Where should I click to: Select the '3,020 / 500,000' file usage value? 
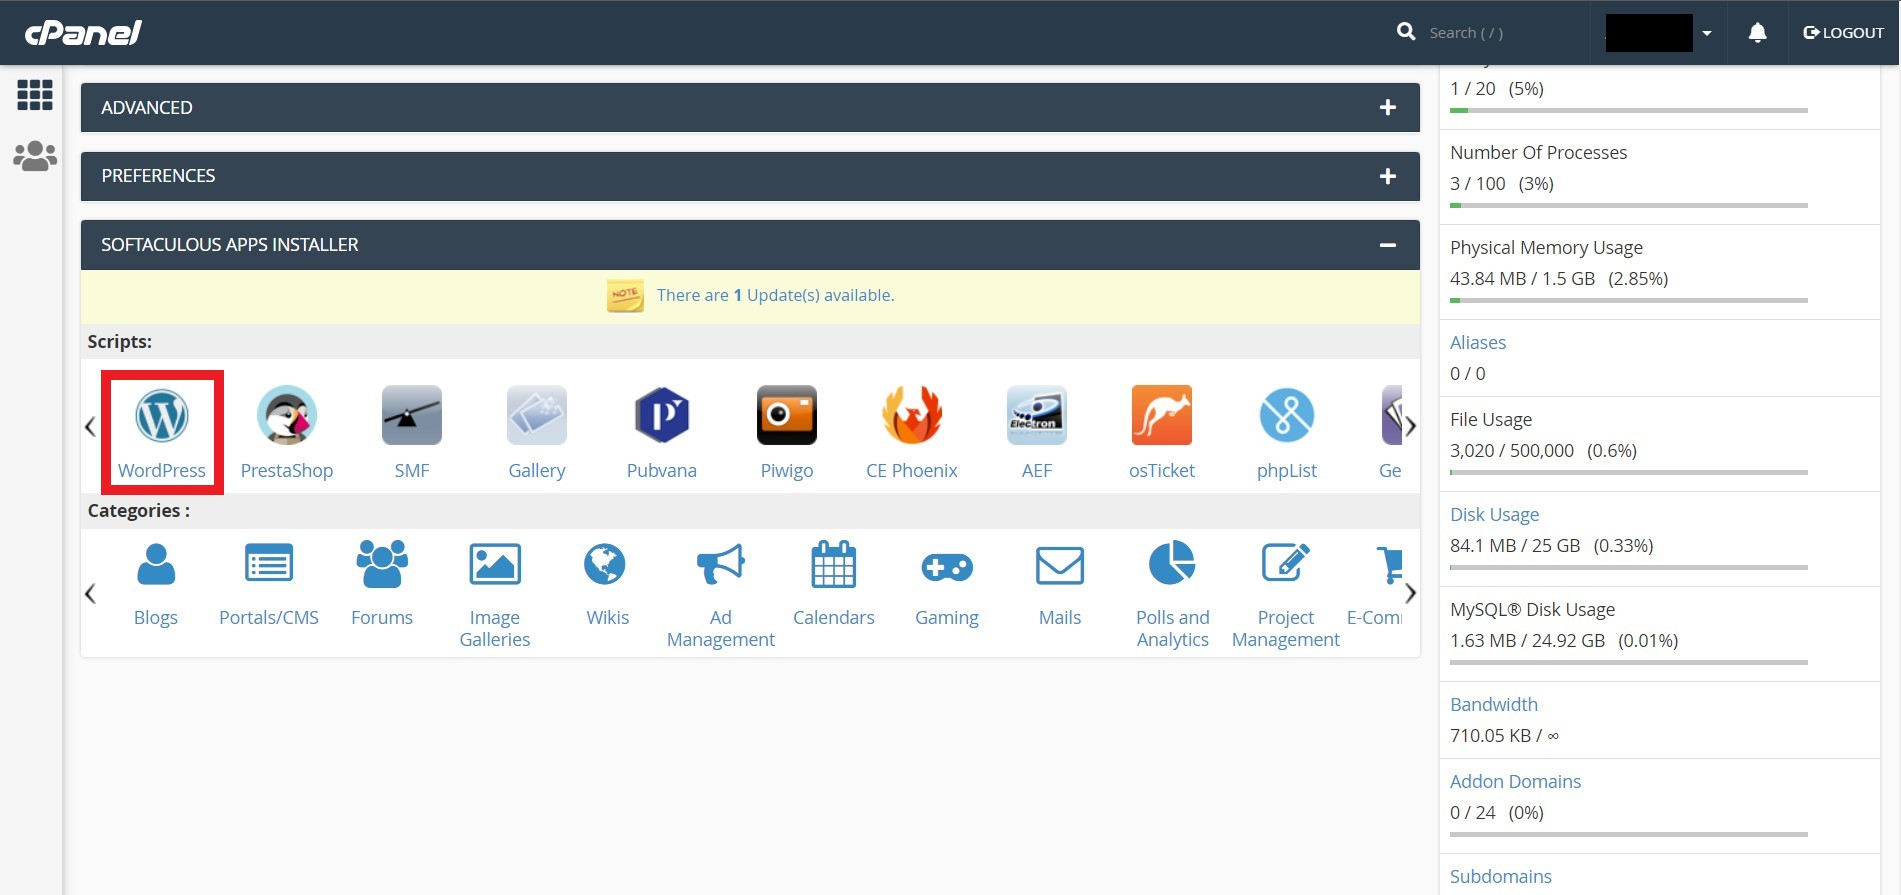click(1512, 451)
